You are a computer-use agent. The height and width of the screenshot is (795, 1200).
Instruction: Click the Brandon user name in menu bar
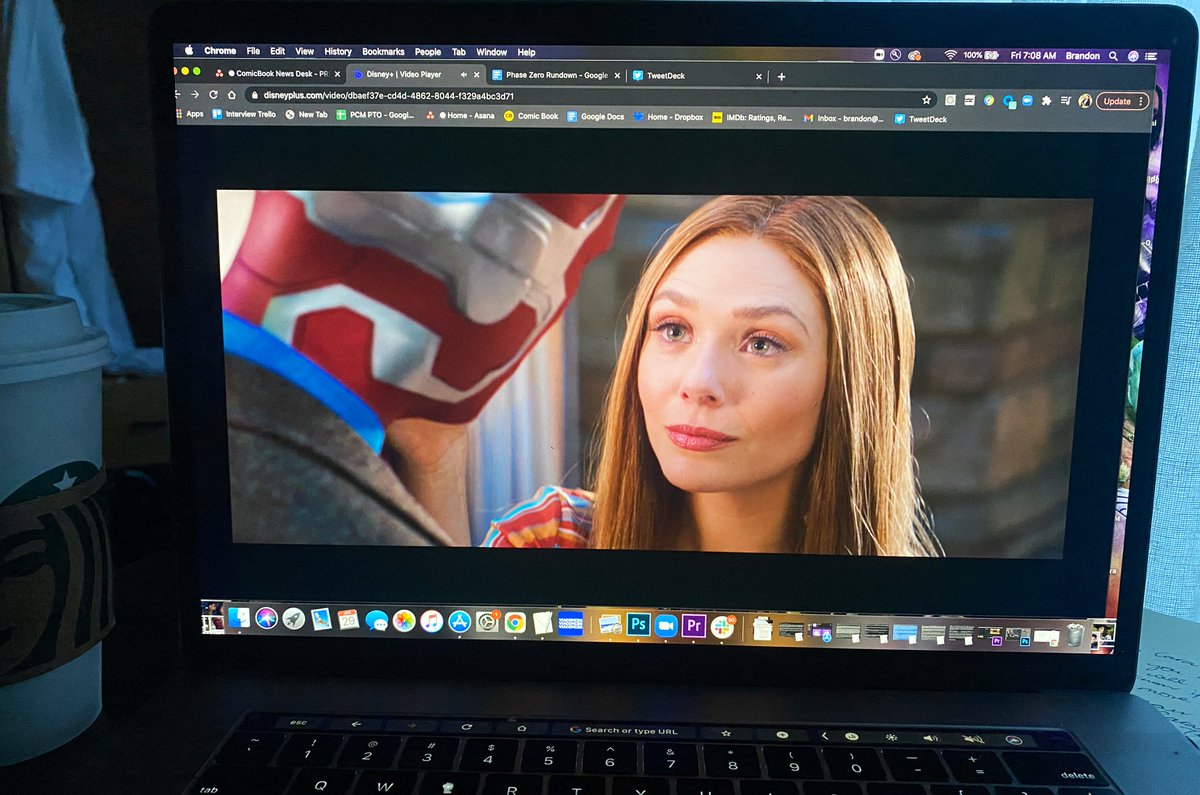click(x=1083, y=56)
